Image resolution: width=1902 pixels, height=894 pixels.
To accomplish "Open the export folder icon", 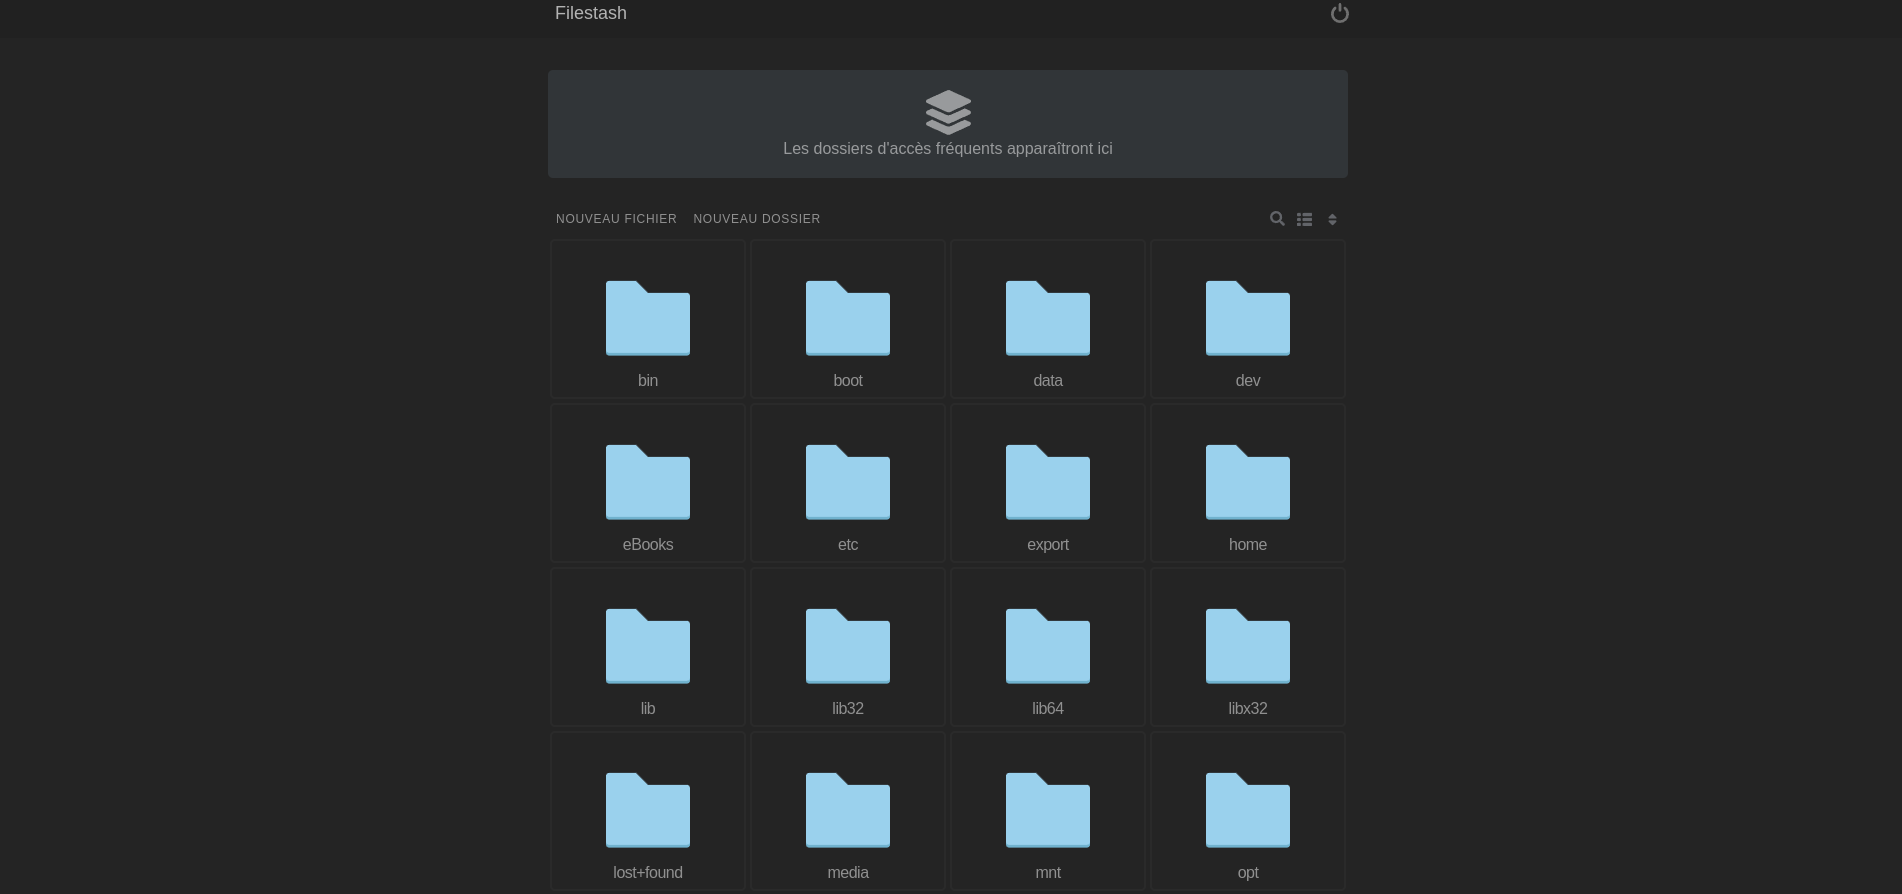I will (x=1048, y=482).
